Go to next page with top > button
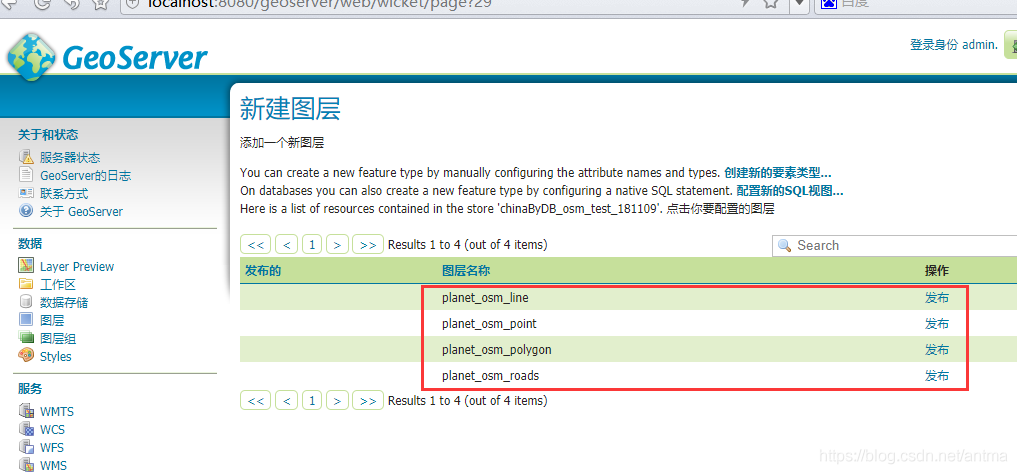The height and width of the screenshot is (474, 1017). point(338,244)
